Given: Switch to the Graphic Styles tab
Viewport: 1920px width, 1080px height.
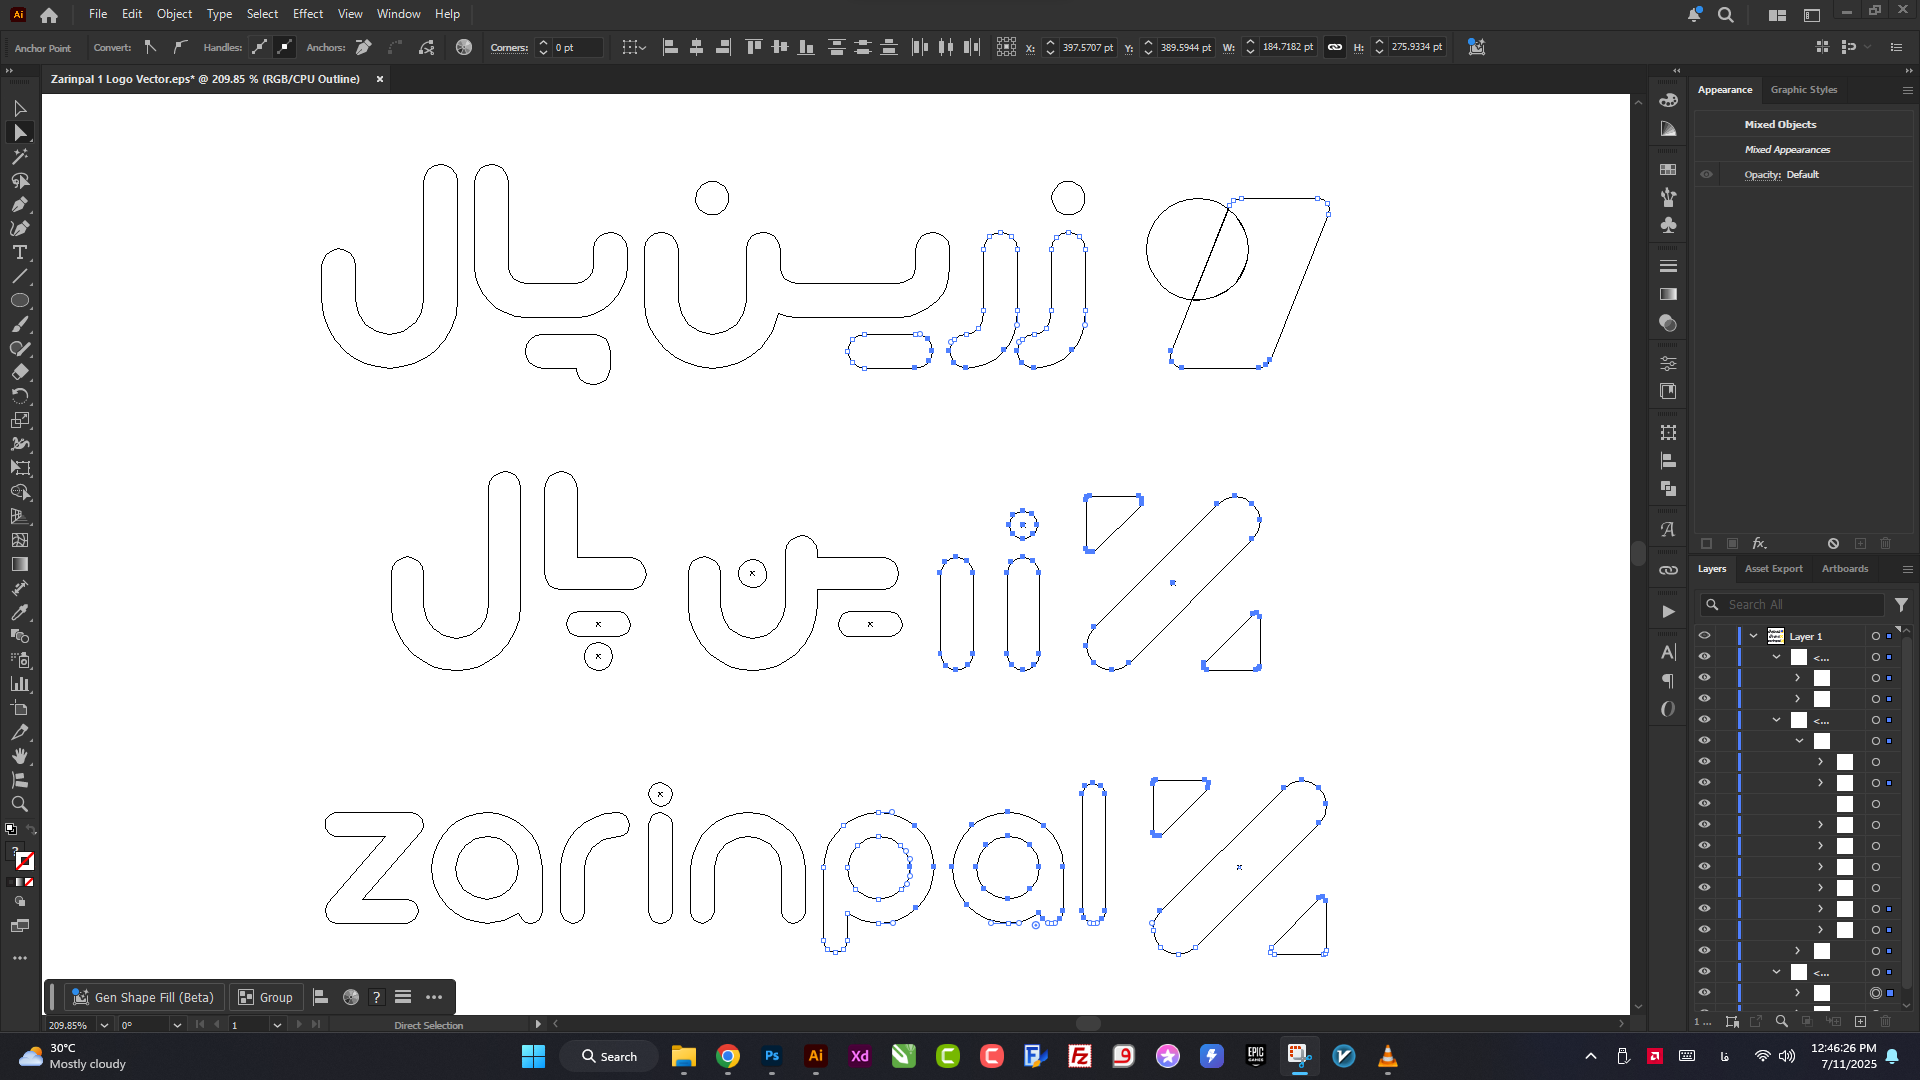Looking at the screenshot, I should click(1803, 90).
